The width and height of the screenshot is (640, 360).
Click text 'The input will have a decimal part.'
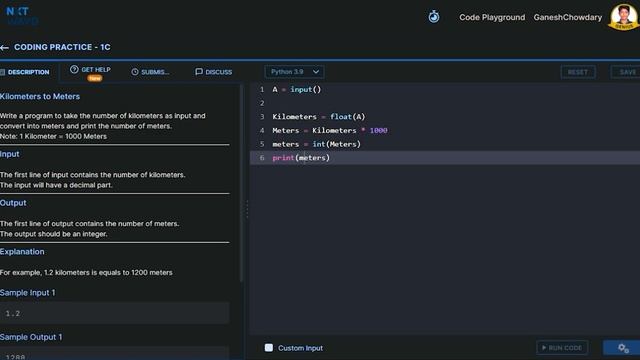click(x=56, y=185)
